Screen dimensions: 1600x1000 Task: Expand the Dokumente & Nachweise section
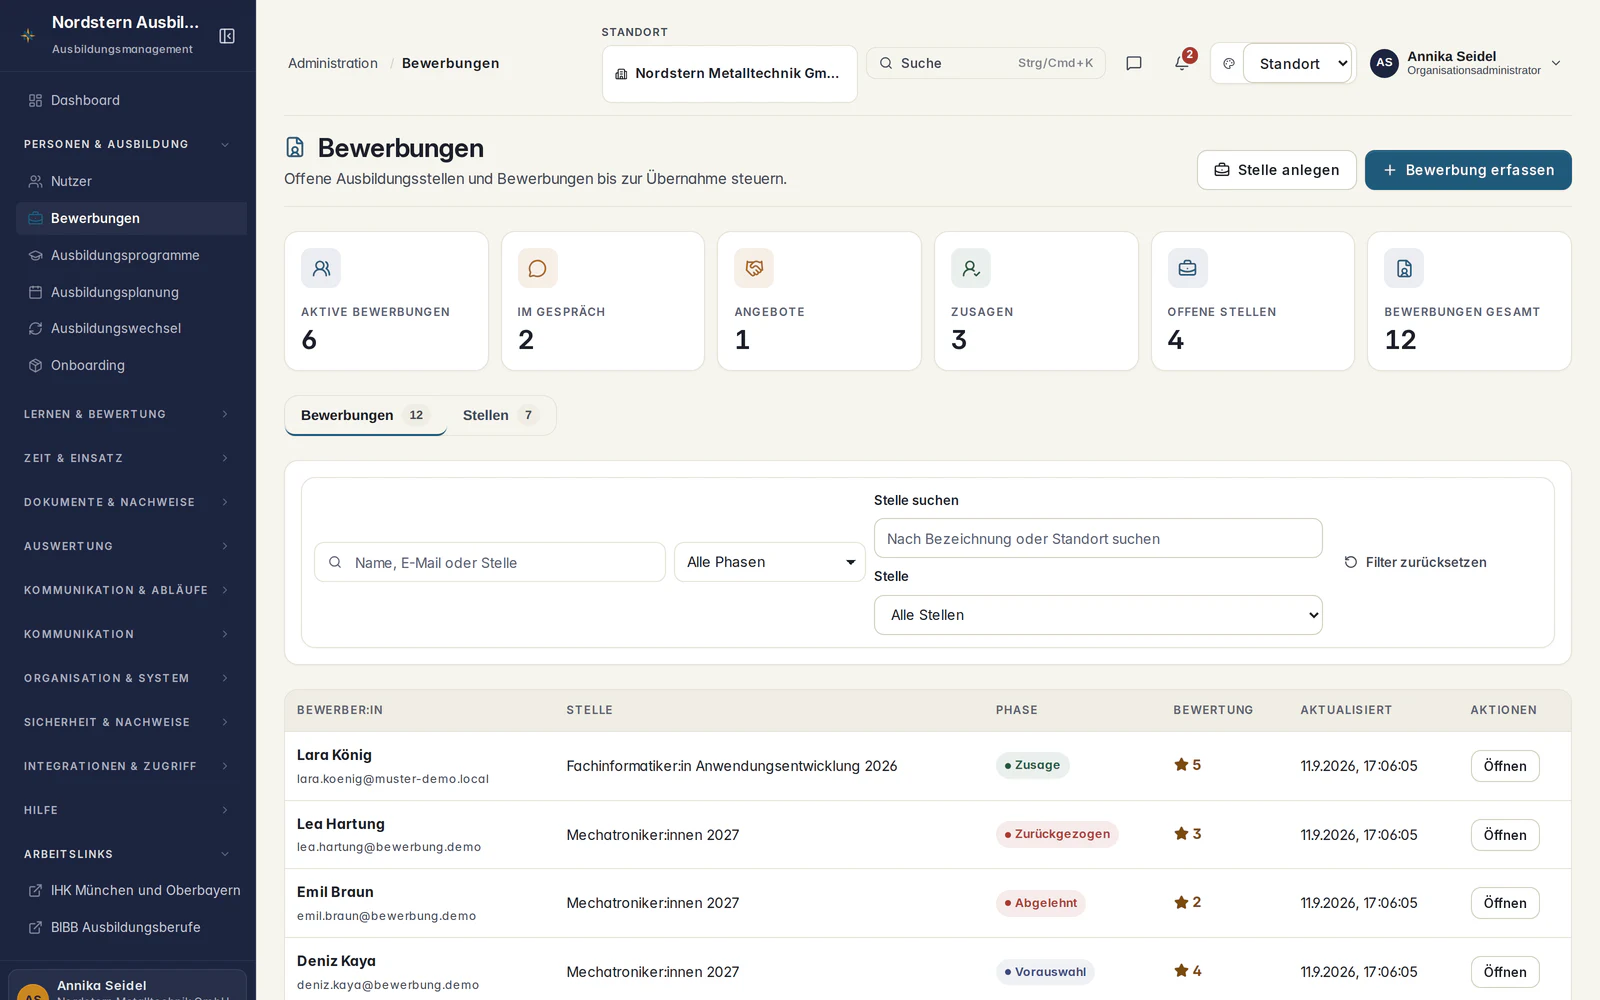point(126,502)
